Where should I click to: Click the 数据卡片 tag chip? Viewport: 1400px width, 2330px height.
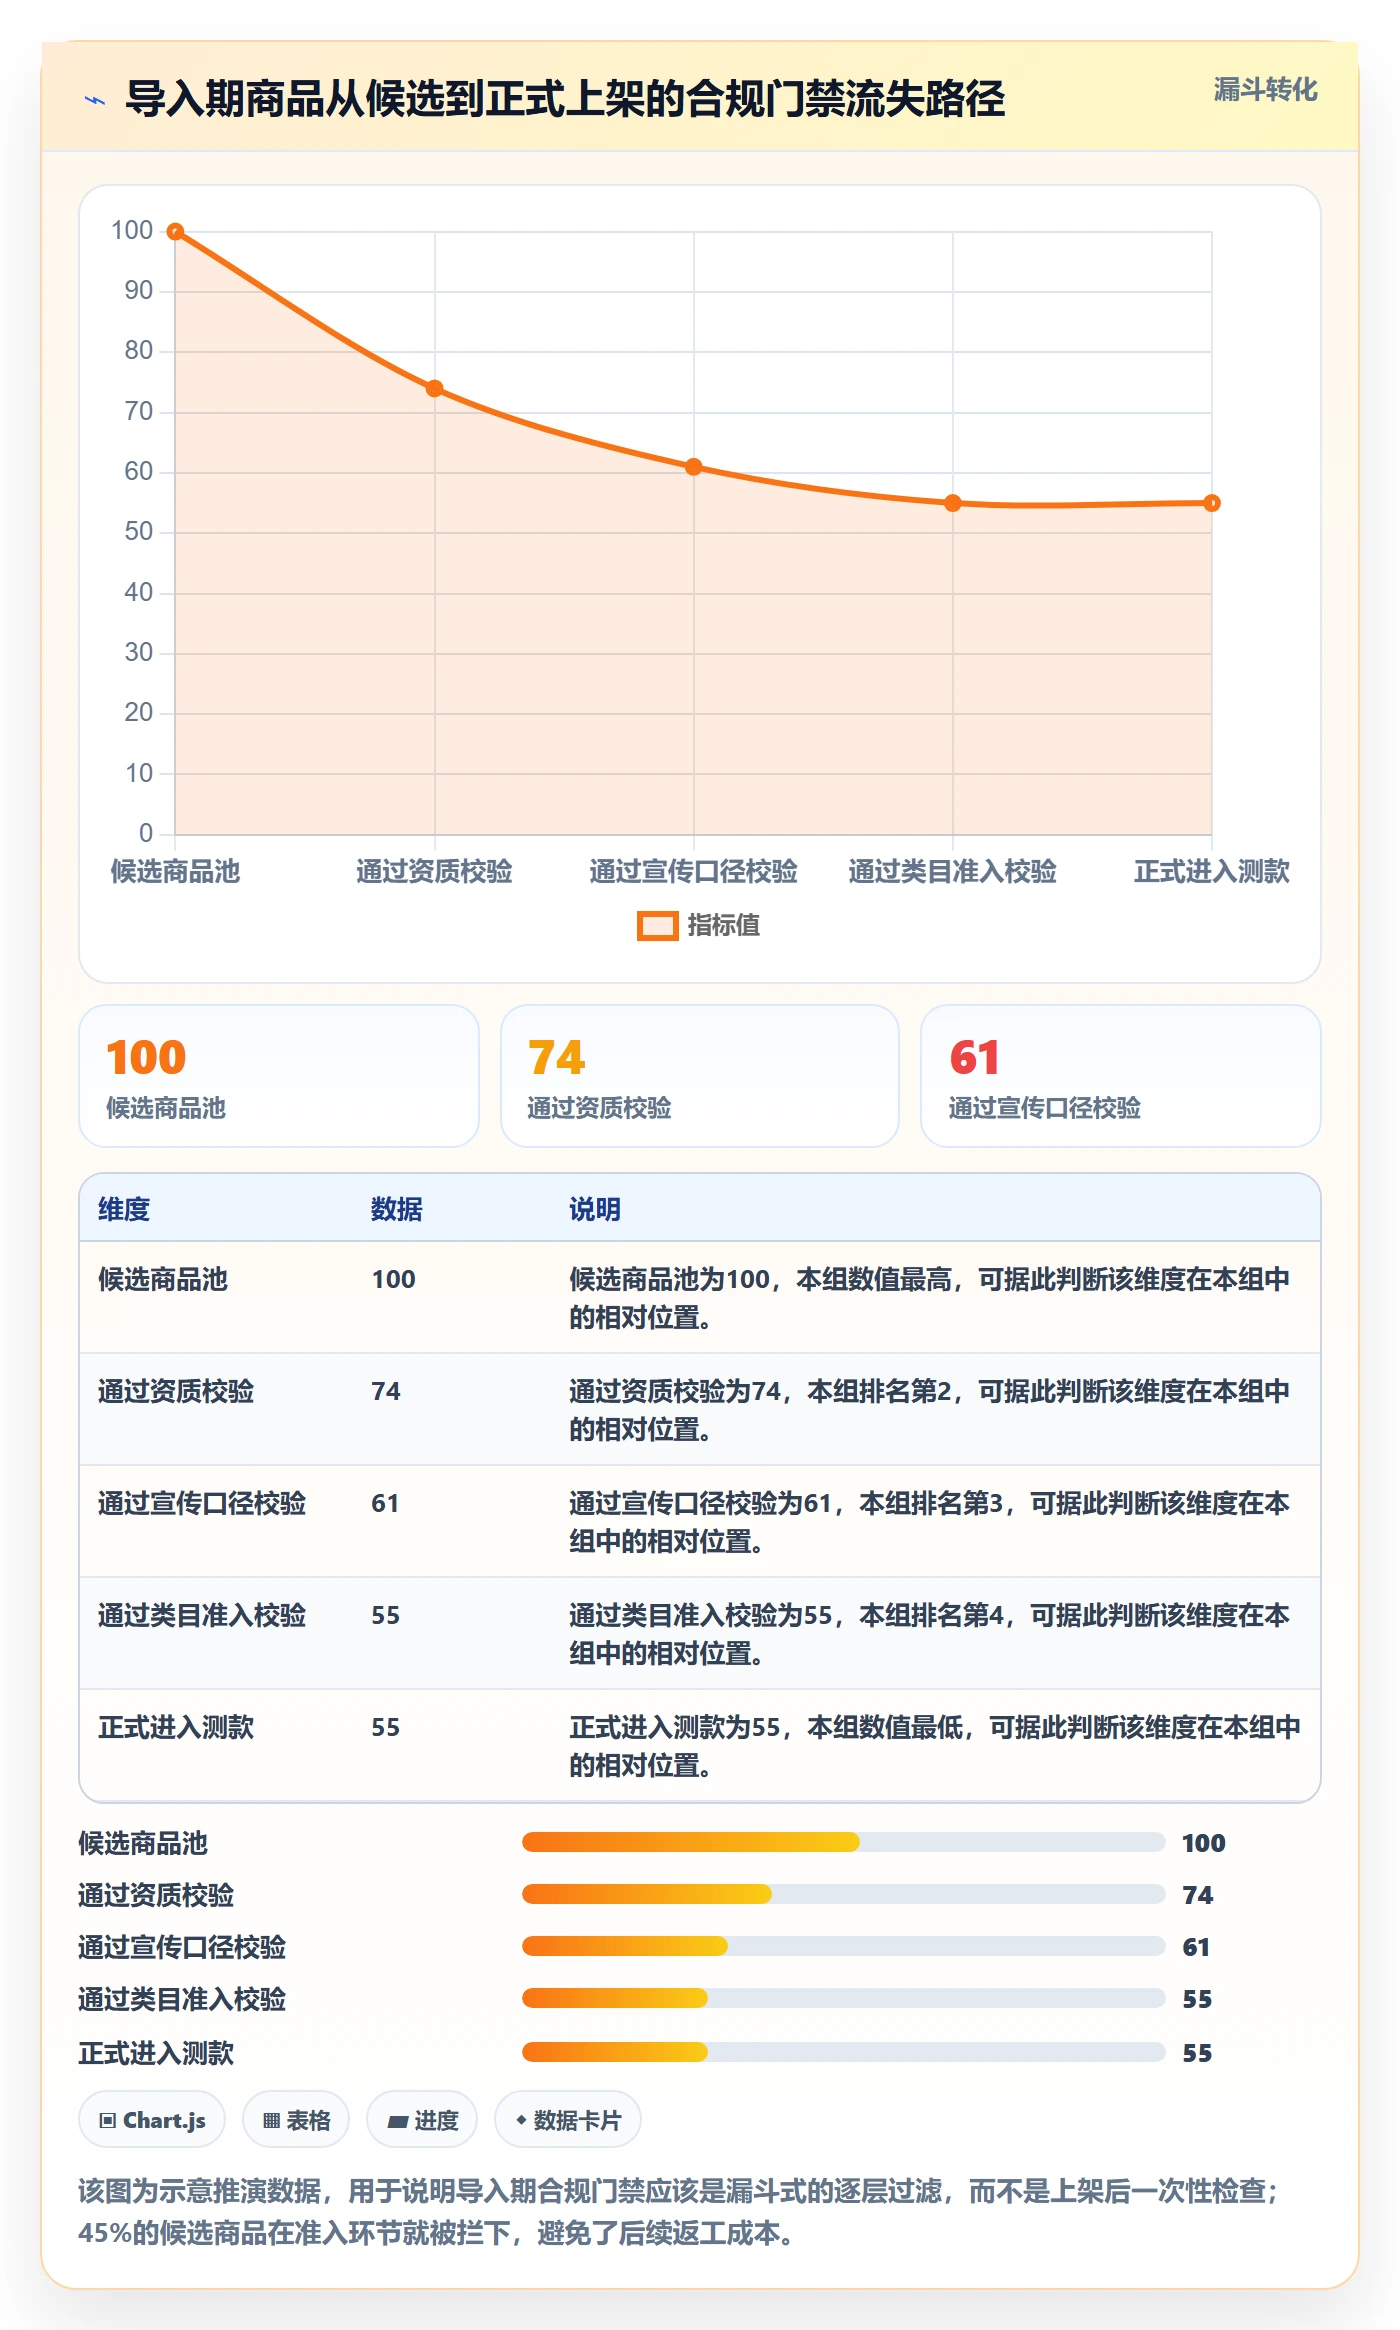(568, 2119)
